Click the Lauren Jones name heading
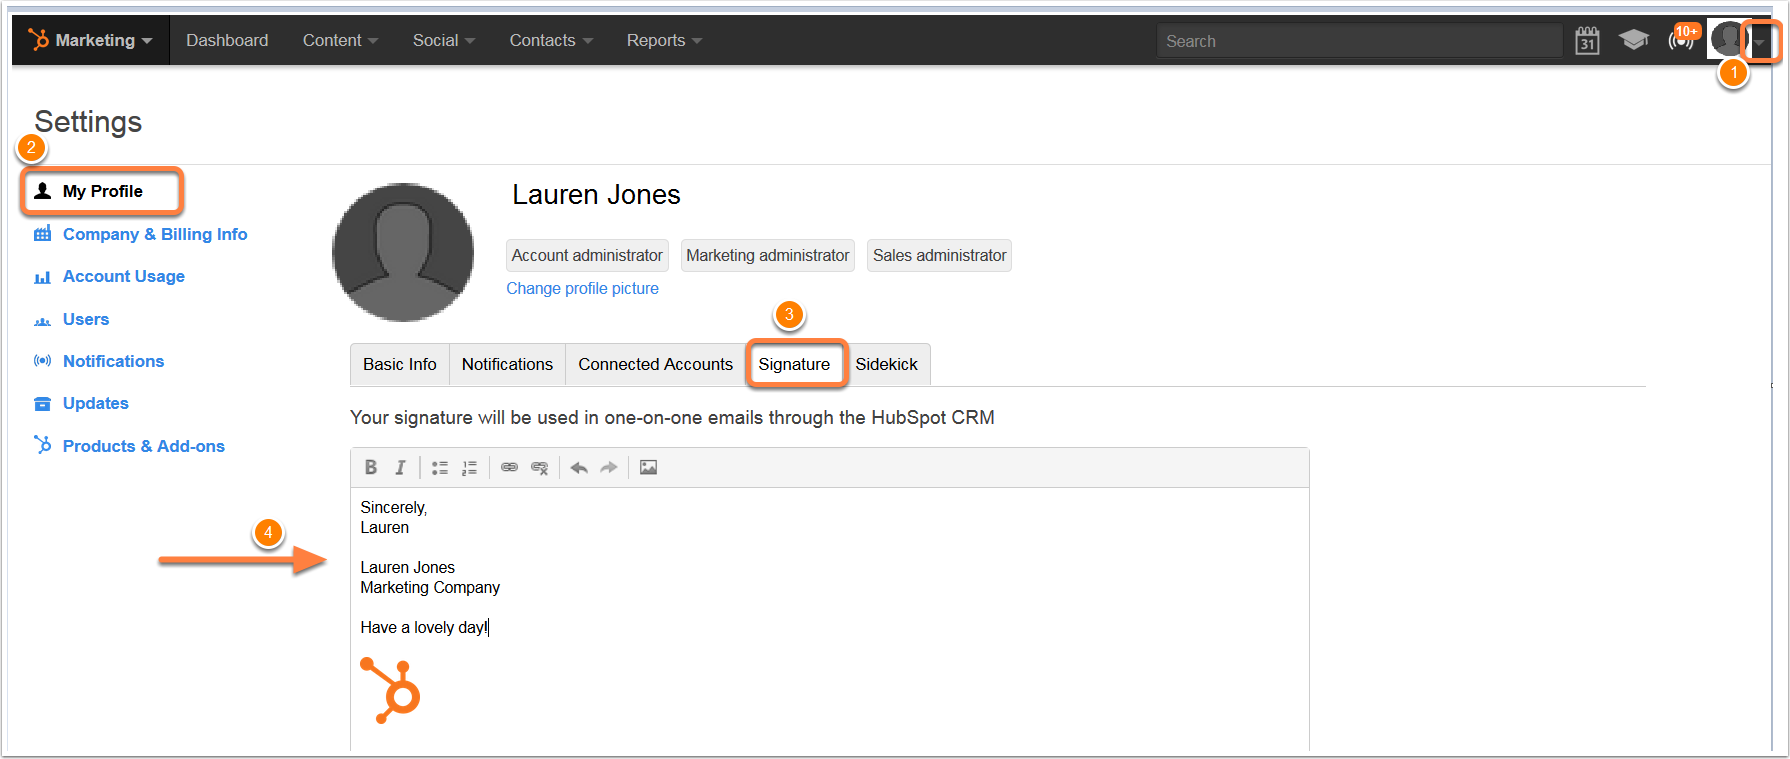This screenshot has height=759, width=1790. [x=596, y=194]
